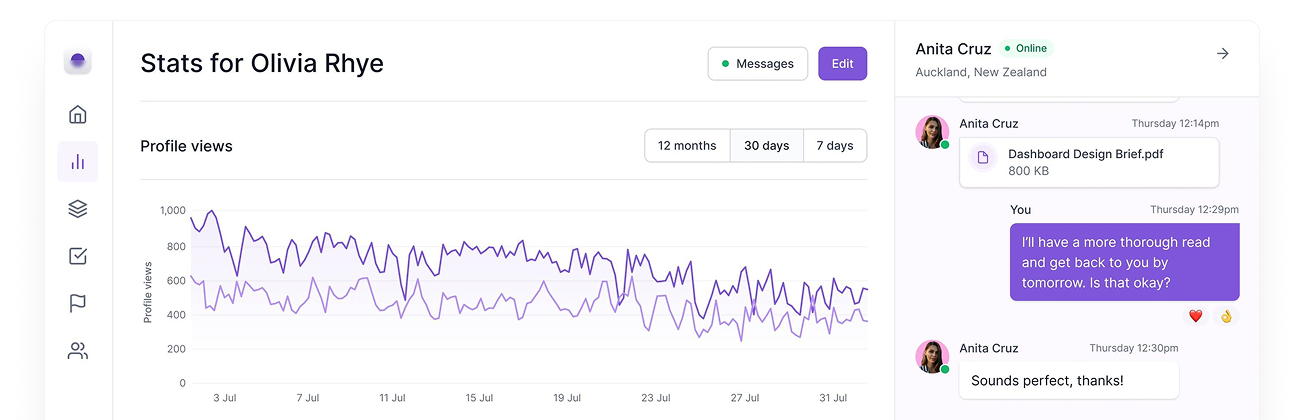This screenshot has width=1304, height=420.
Task: Click the red heart emoji reaction
Action: tap(1195, 316)
